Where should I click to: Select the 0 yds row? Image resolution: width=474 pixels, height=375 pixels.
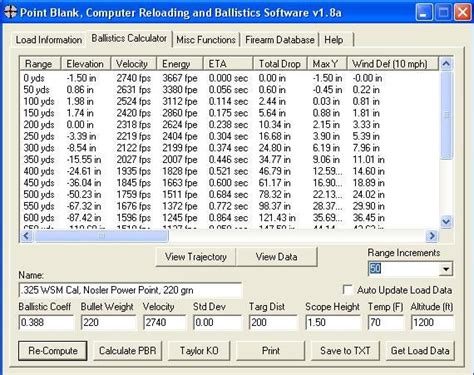pos(229,78)
